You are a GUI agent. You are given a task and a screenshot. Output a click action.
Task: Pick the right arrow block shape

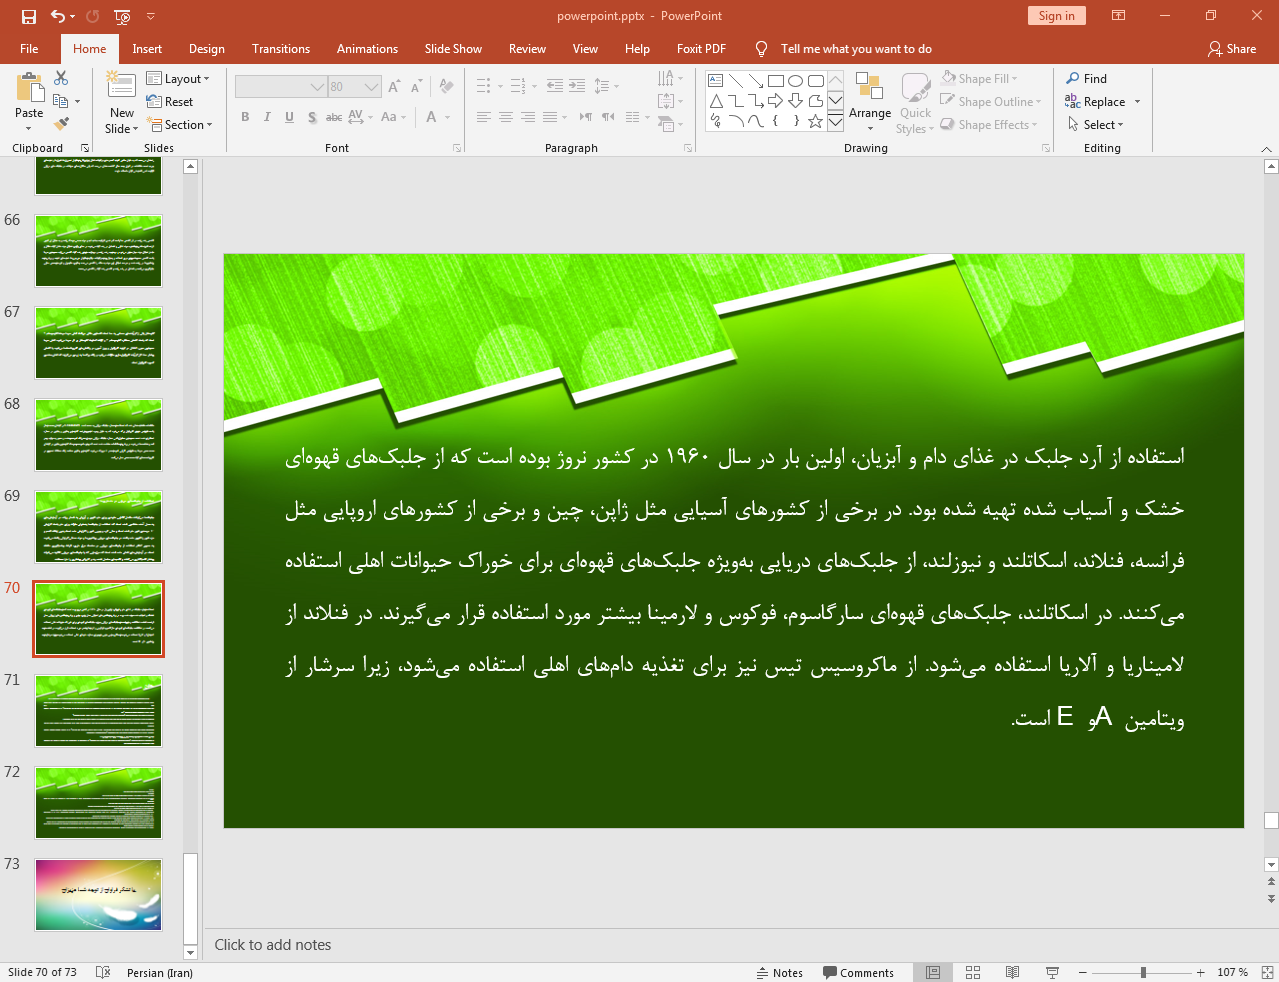[x=775, y=101]
